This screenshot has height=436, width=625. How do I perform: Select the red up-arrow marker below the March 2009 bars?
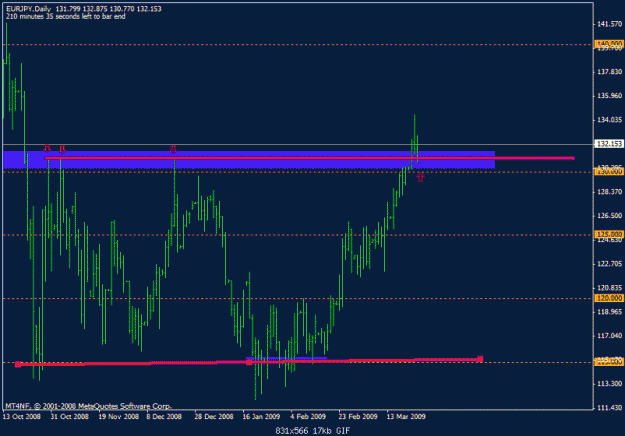click(x=420, y=177)
